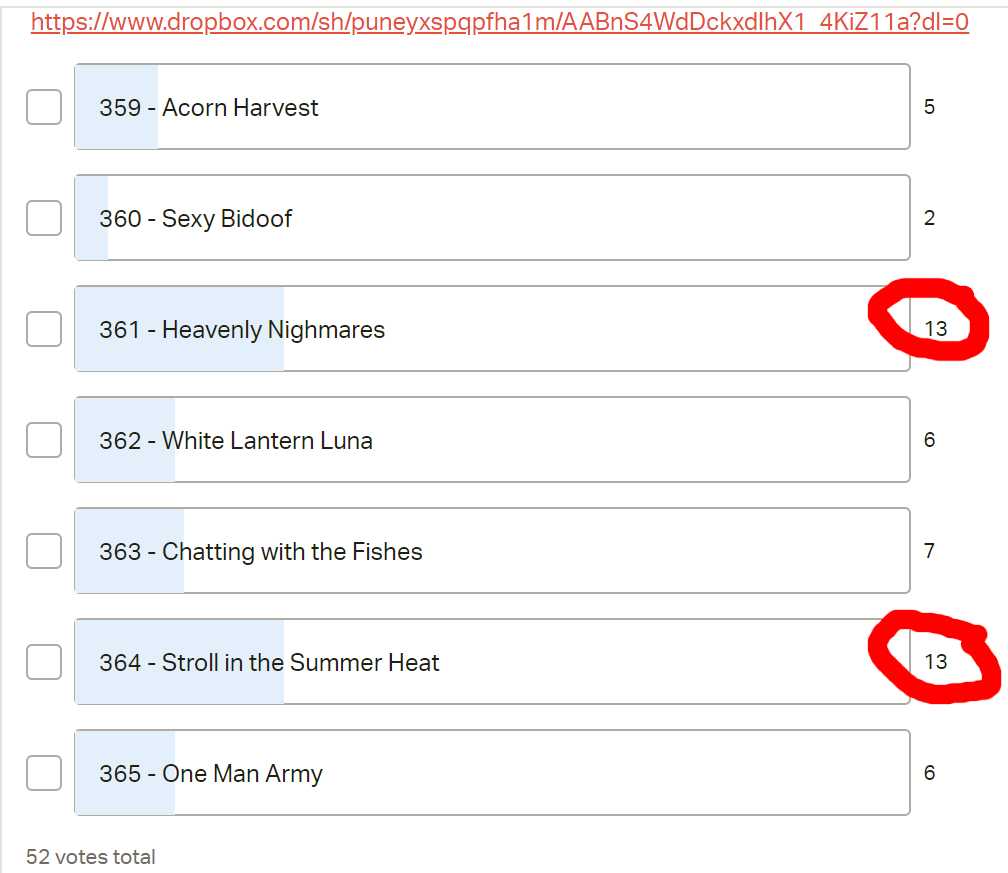Select the checkbox for 361 - Heavenly Nightmares

44,329
